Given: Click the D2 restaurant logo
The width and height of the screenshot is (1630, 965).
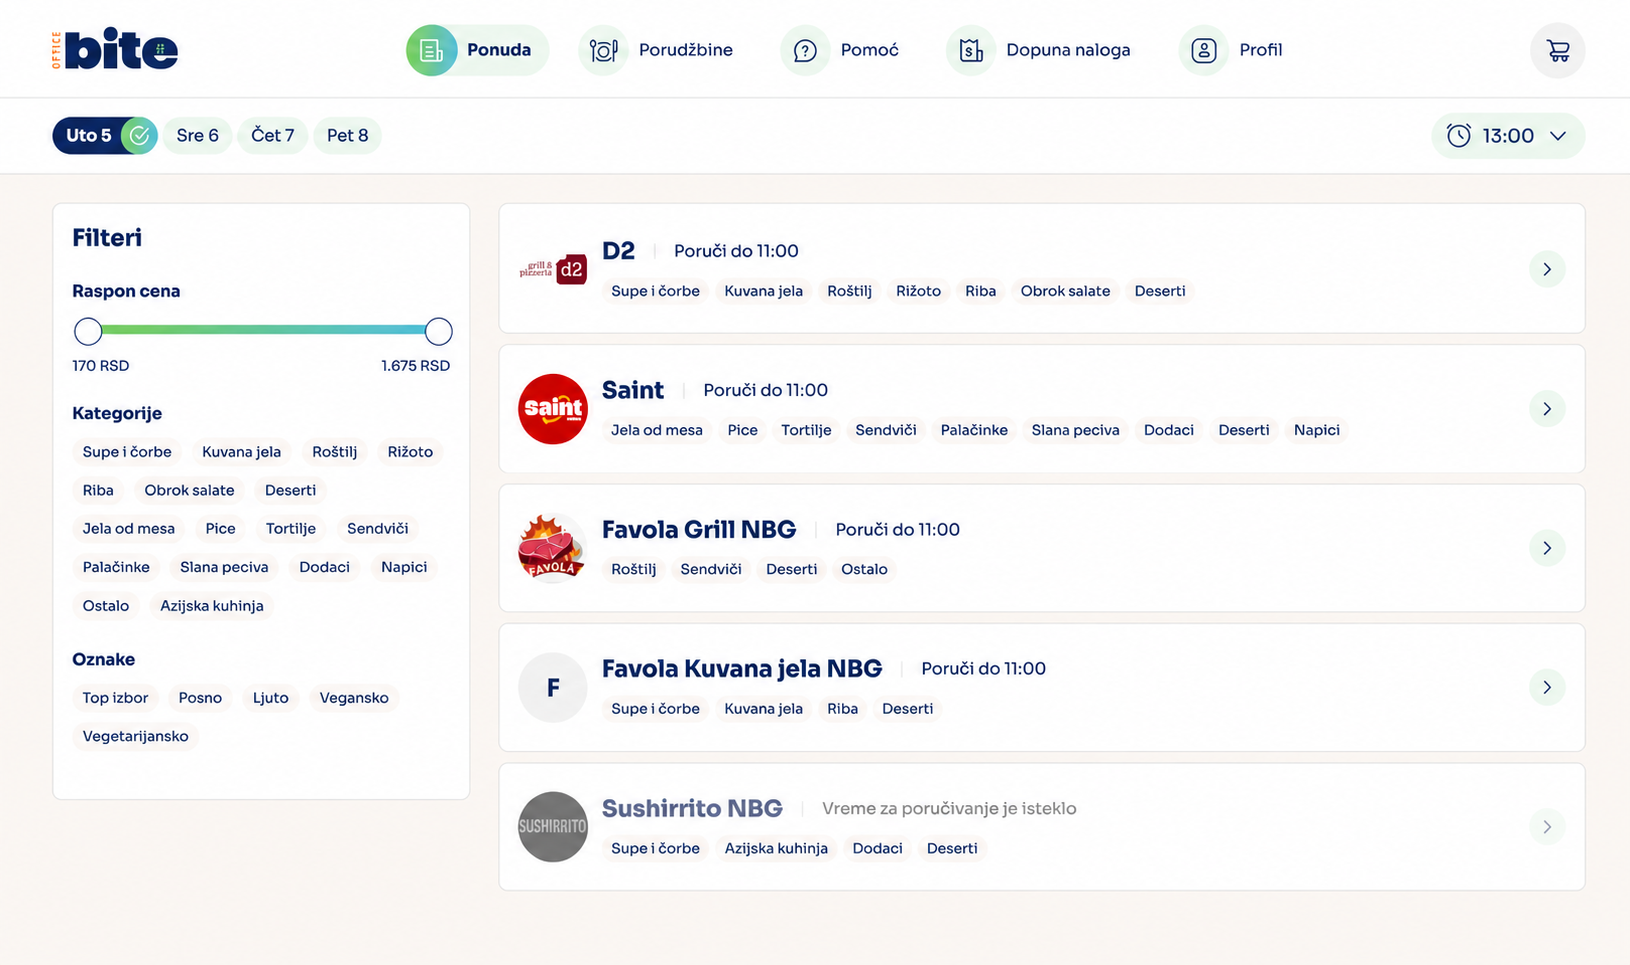Looking at the screenshot, I should (553, 269).
